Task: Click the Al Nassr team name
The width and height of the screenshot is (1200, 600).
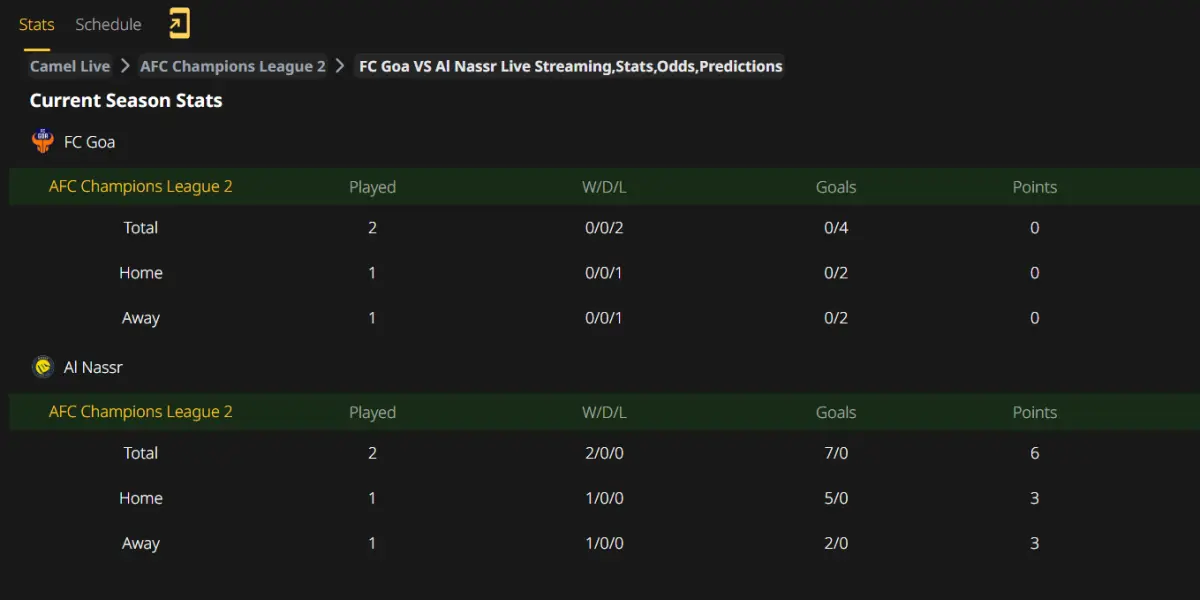Action: pos(93,367)
